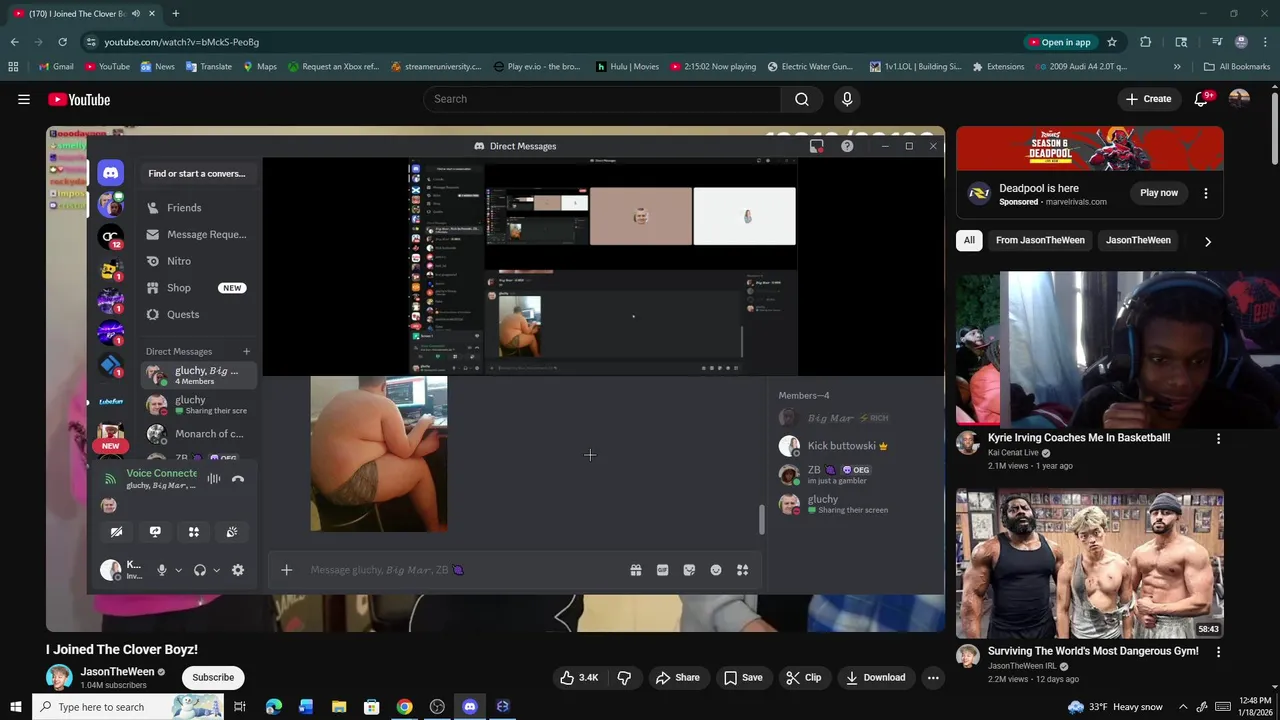Viewport: 1280px width, 720px height.
Task: Open the Chrome apps grid in bookmarks bar
Action: [x=13, y=66]
